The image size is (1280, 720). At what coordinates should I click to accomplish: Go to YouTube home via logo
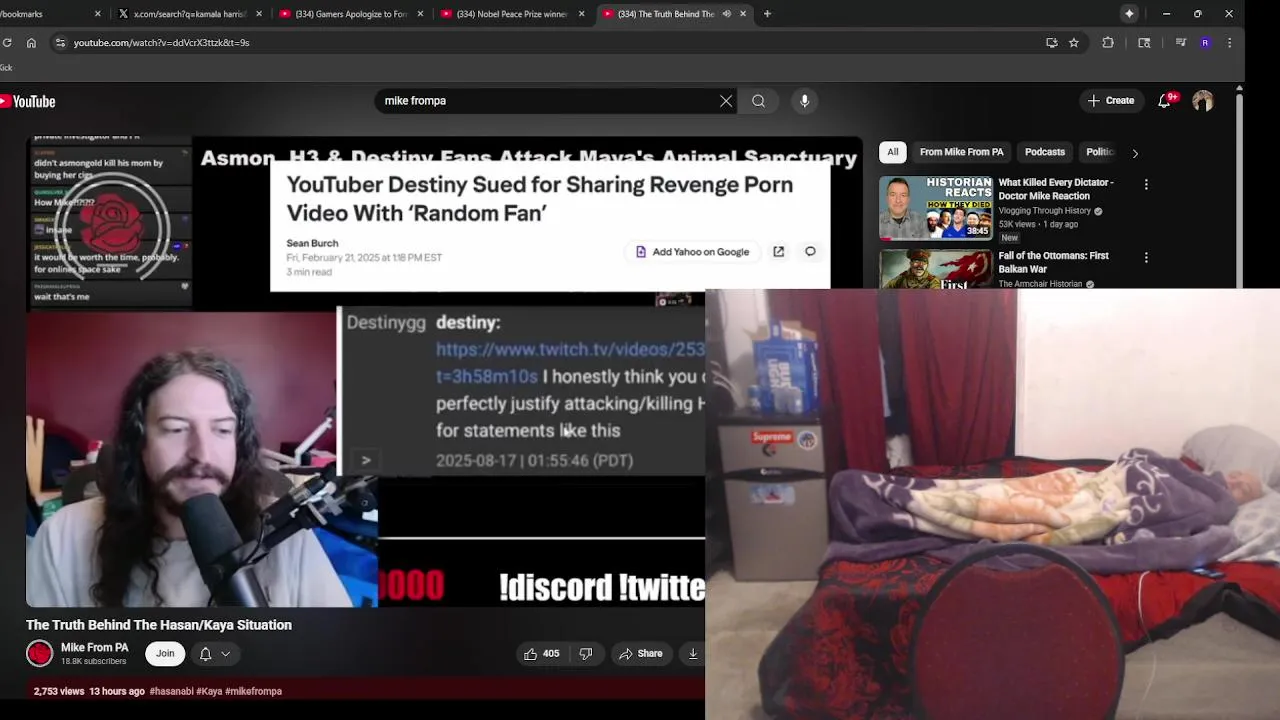pyautogui.click(x=28, y=101)
